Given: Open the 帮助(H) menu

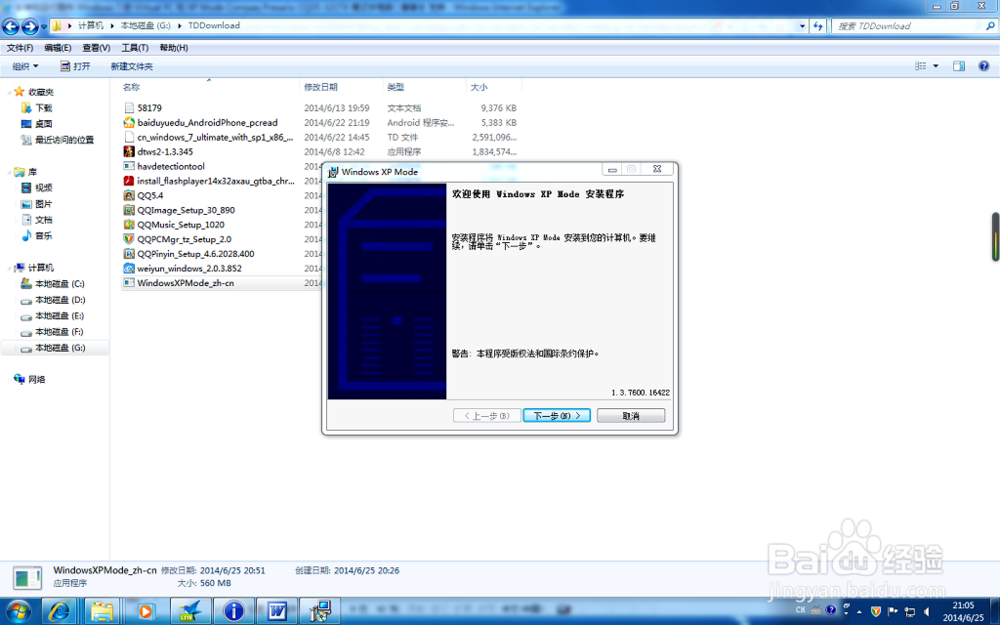Looking at the screenshot, I should [x=173, y=48].
